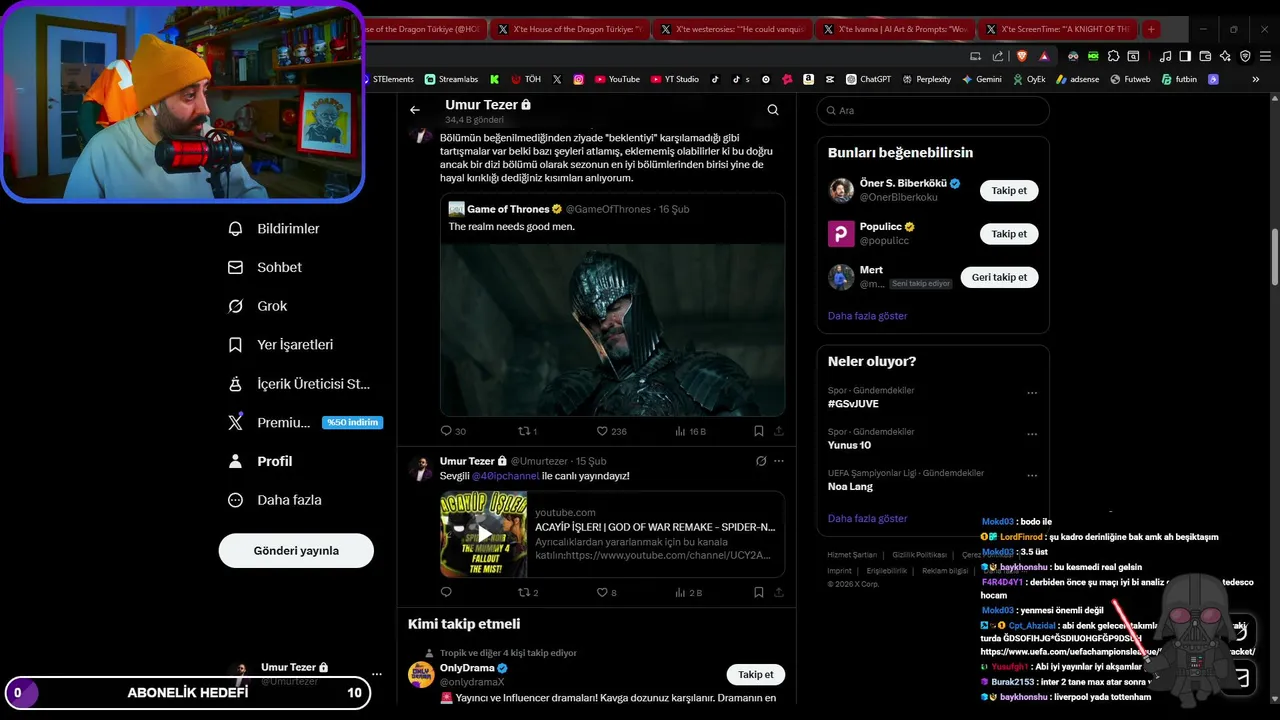The height and width of the screenshot is (720, 1280).
Task: Click the Brave Shields lion icon
Action: point(1022,56)
